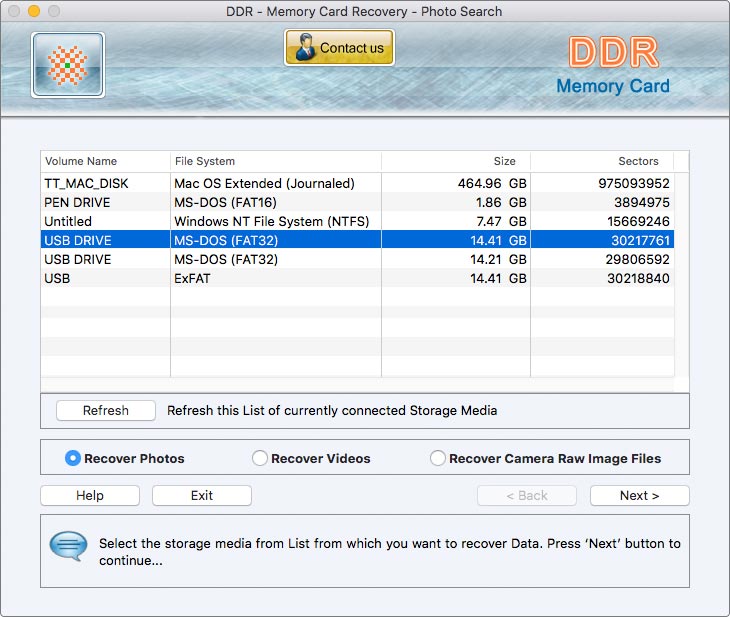Click the Sectors column header

point(601,161)
